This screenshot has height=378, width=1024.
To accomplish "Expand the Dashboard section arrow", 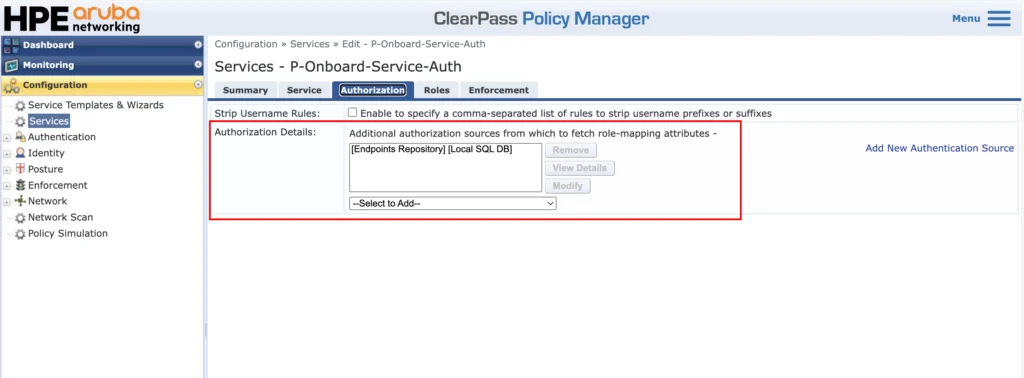I will 198,45.
